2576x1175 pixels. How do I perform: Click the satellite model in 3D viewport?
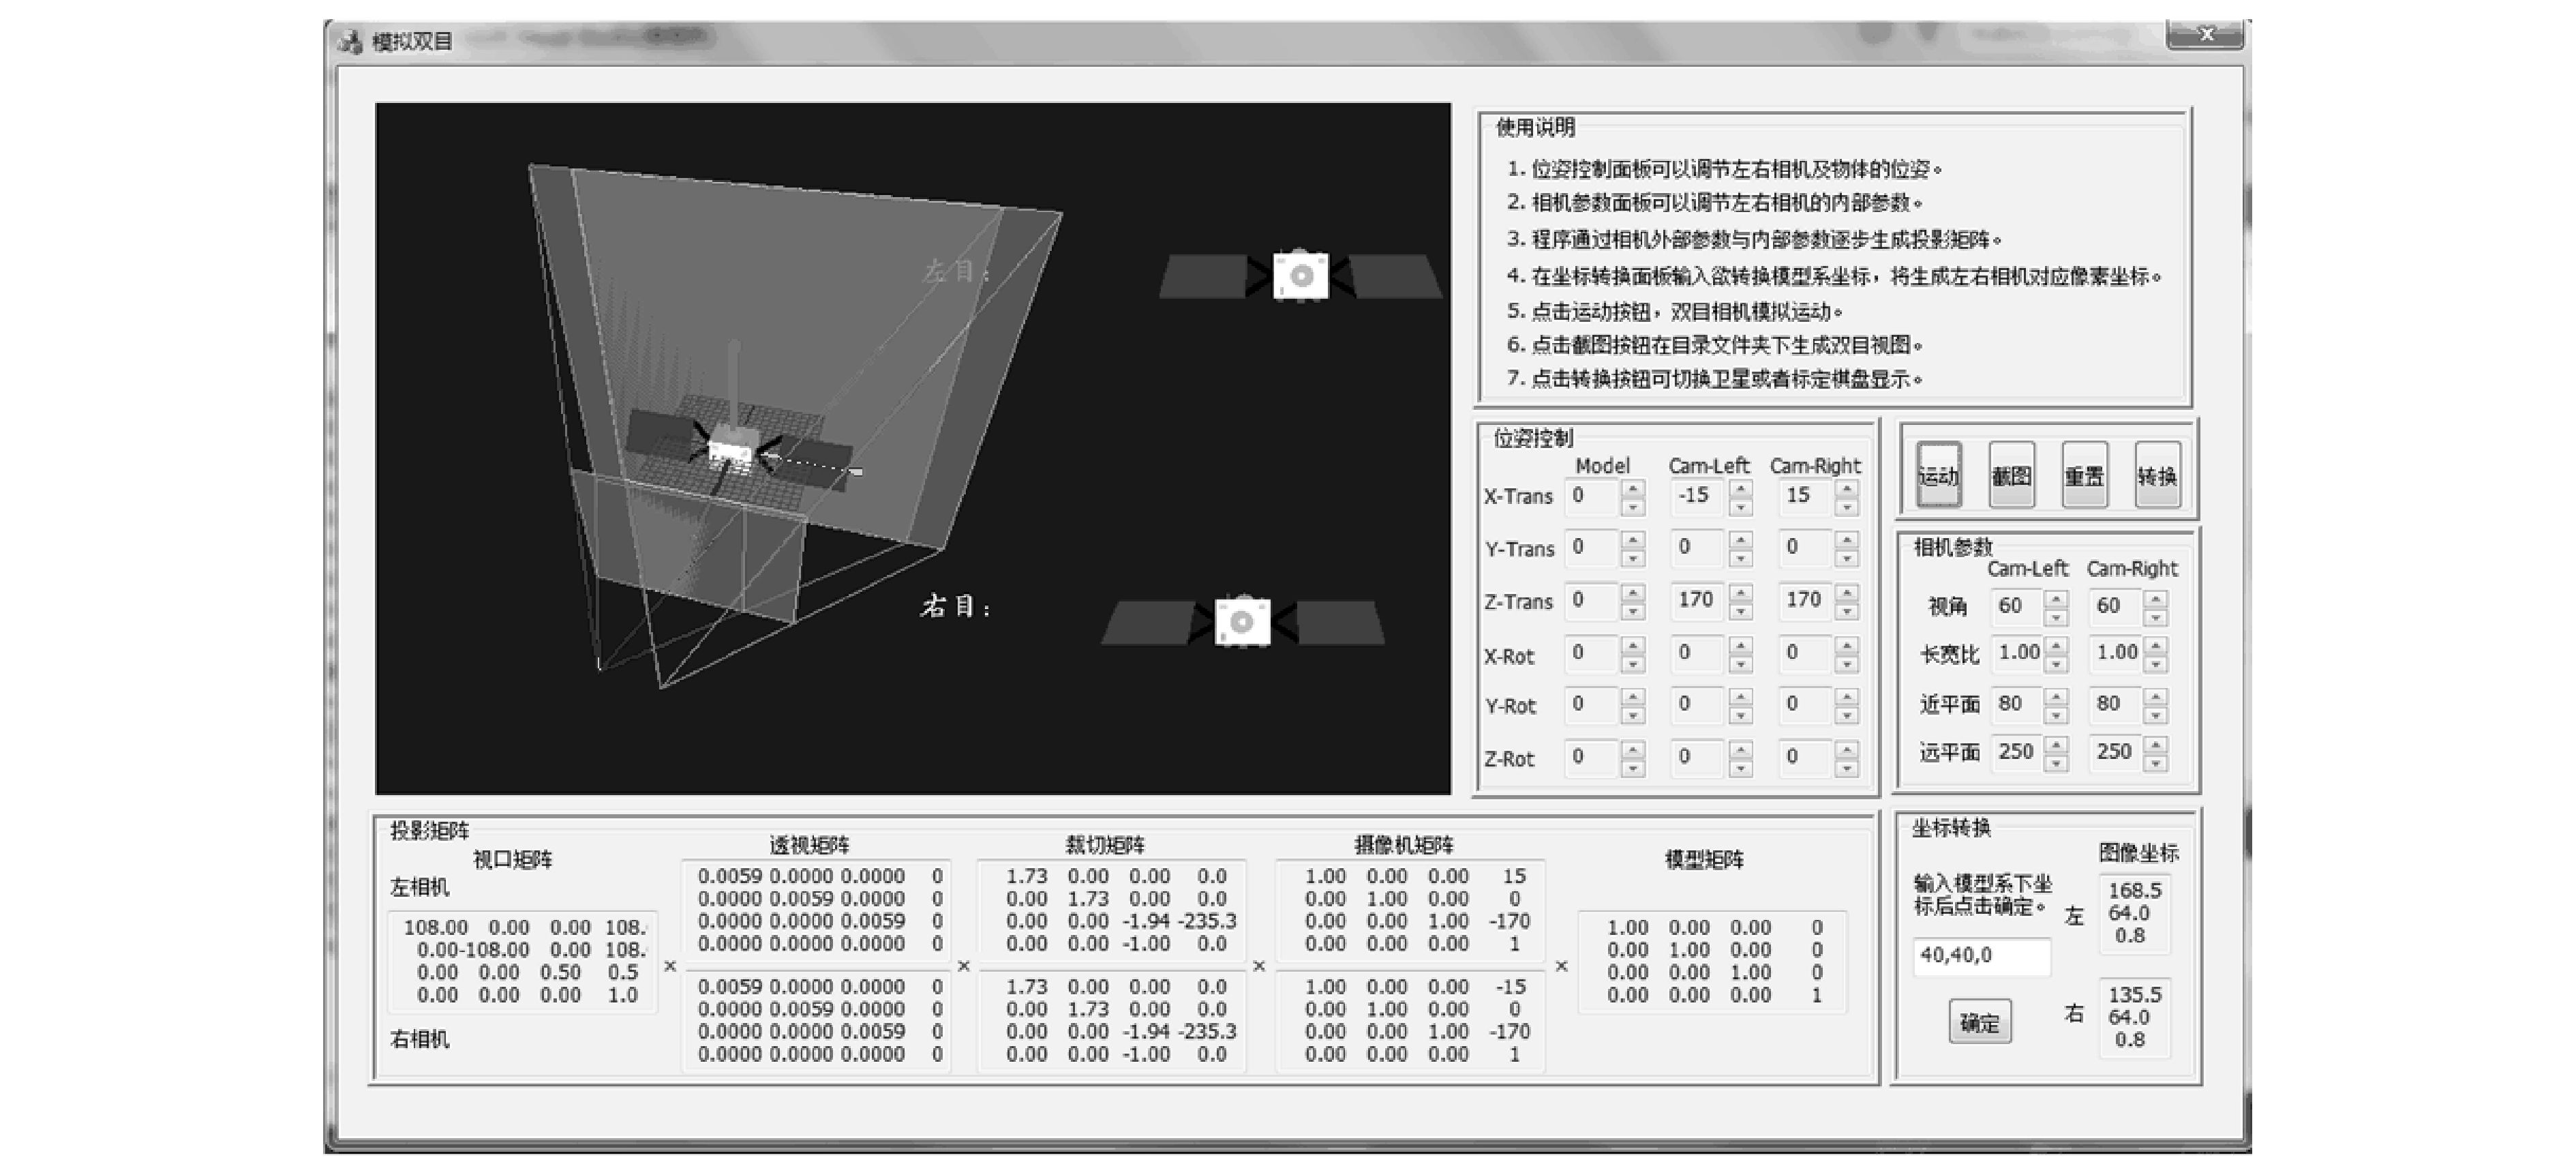point(730,450)
